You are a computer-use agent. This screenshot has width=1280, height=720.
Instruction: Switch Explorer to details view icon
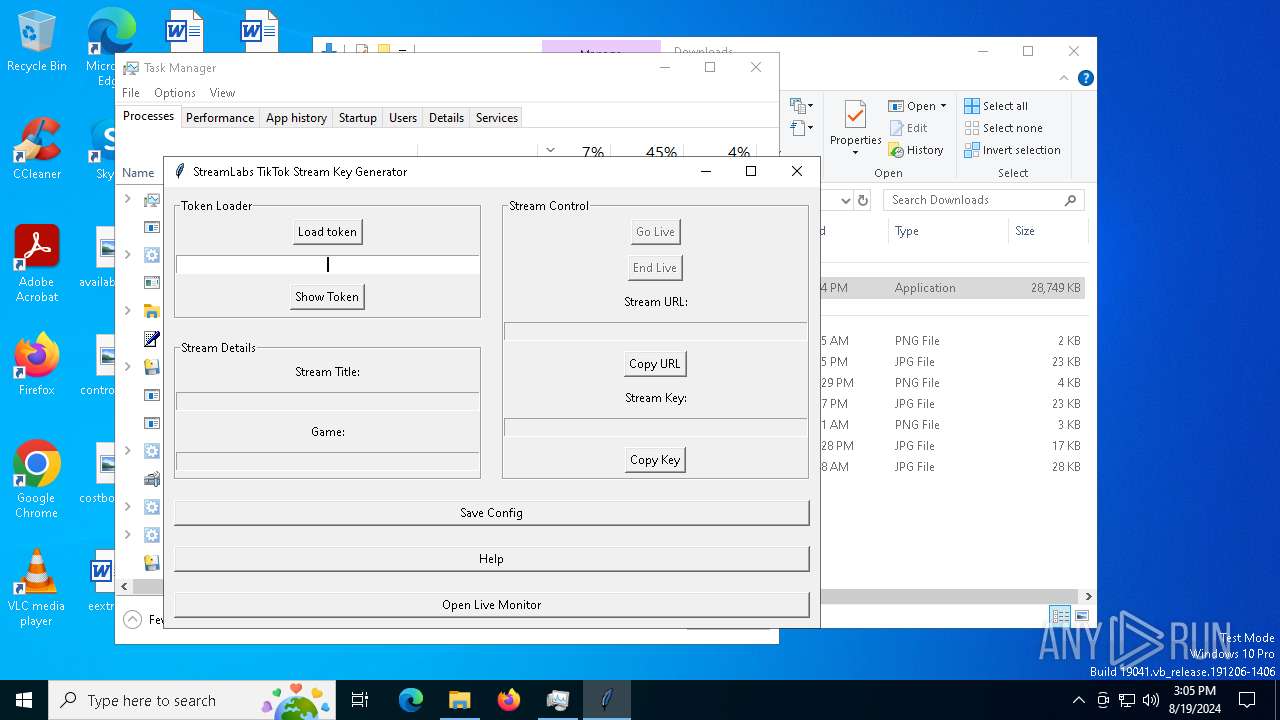click(1059, 616)
